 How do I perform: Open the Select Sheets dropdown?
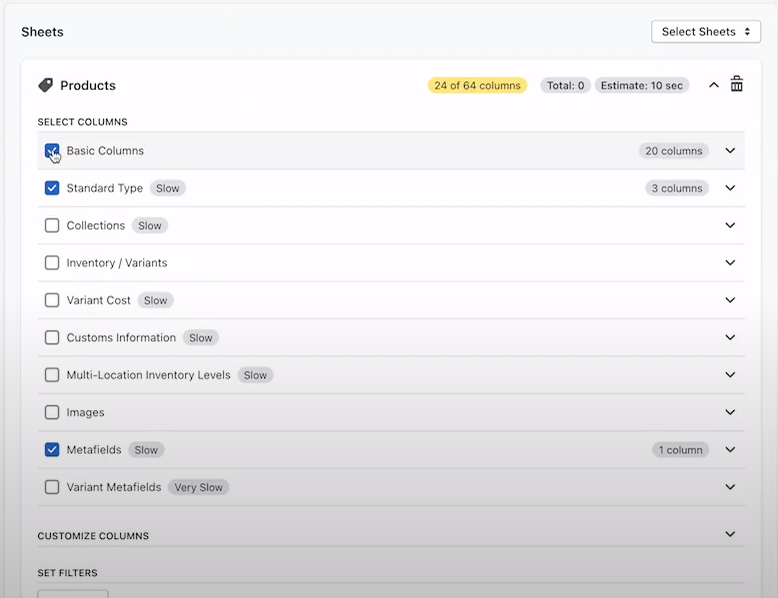click(706, 32)
